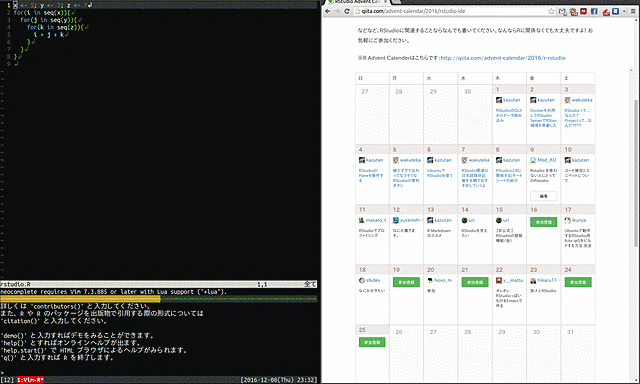Click the 'rstudio.R' Vim status line
640x384 pixels.
[x=158, y=284]
